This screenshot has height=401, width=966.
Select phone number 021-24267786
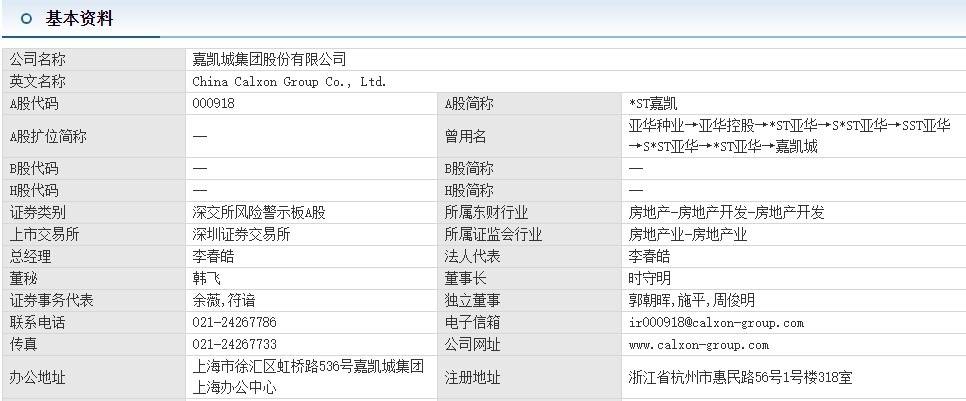[x=235, y=323]
